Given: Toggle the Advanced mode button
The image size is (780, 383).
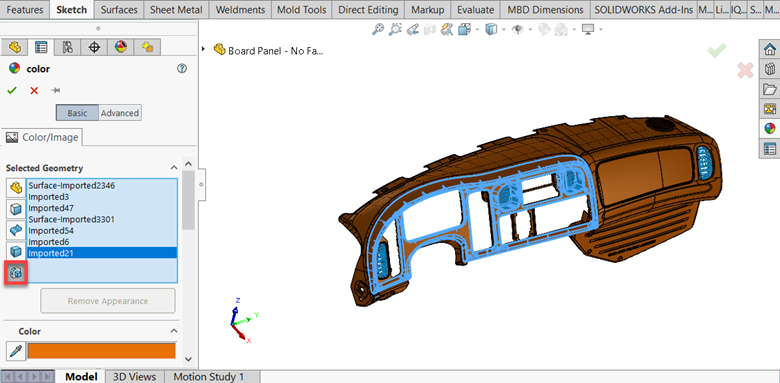Looking at the screenshot, I should tap(120, 113).
